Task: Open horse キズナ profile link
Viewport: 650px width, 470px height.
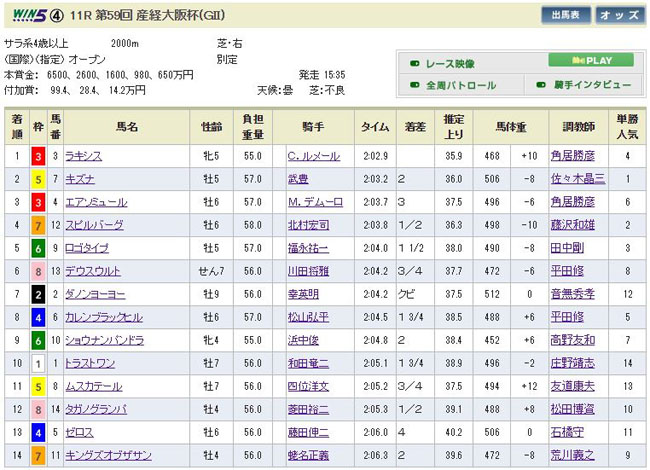Action: tap(80, 179)
